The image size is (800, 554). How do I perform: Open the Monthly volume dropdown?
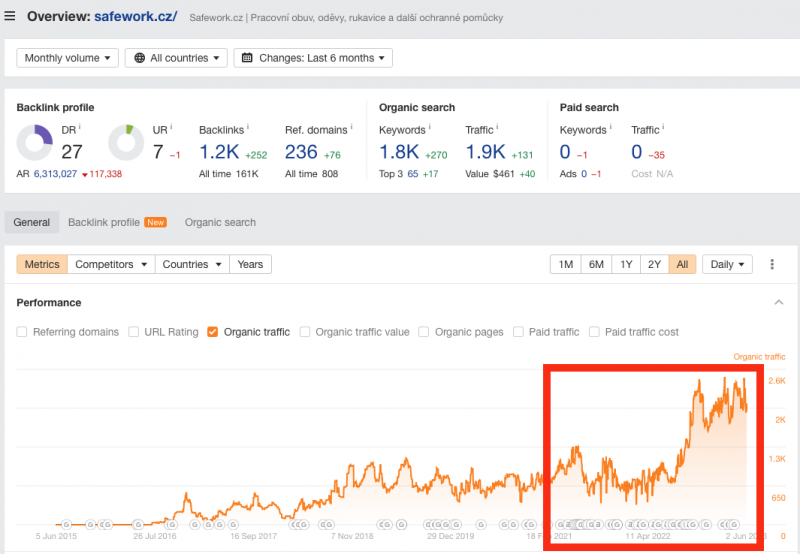point(67,58)
